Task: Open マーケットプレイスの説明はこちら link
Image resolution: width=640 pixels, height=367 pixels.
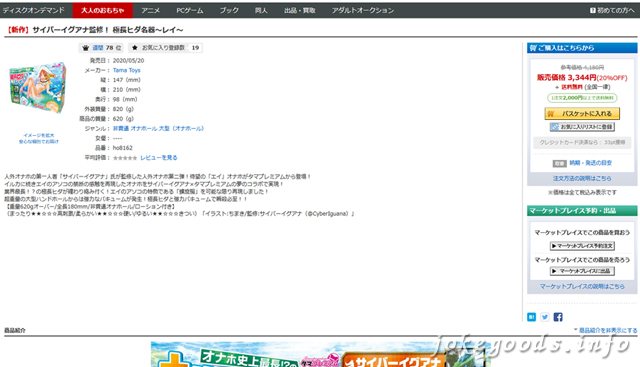Action: [x=582, y=287]
